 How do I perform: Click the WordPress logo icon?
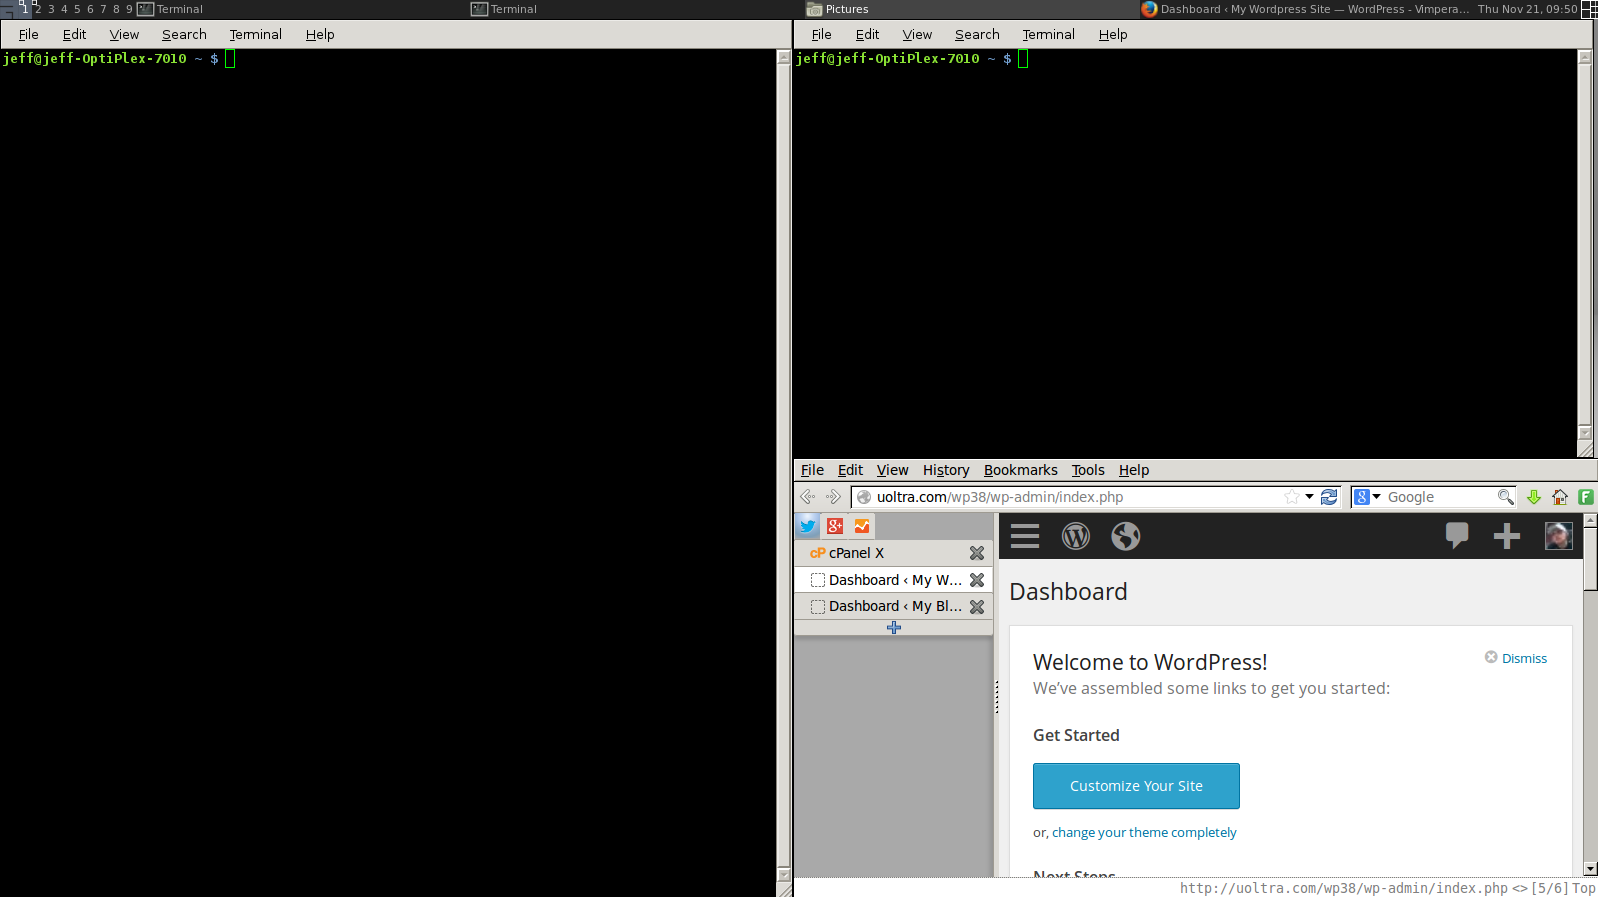click(1076, 537)
